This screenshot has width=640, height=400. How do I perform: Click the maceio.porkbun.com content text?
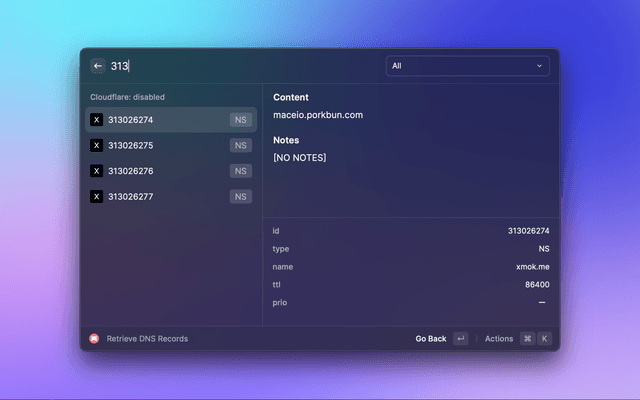[x=318, y=115]
